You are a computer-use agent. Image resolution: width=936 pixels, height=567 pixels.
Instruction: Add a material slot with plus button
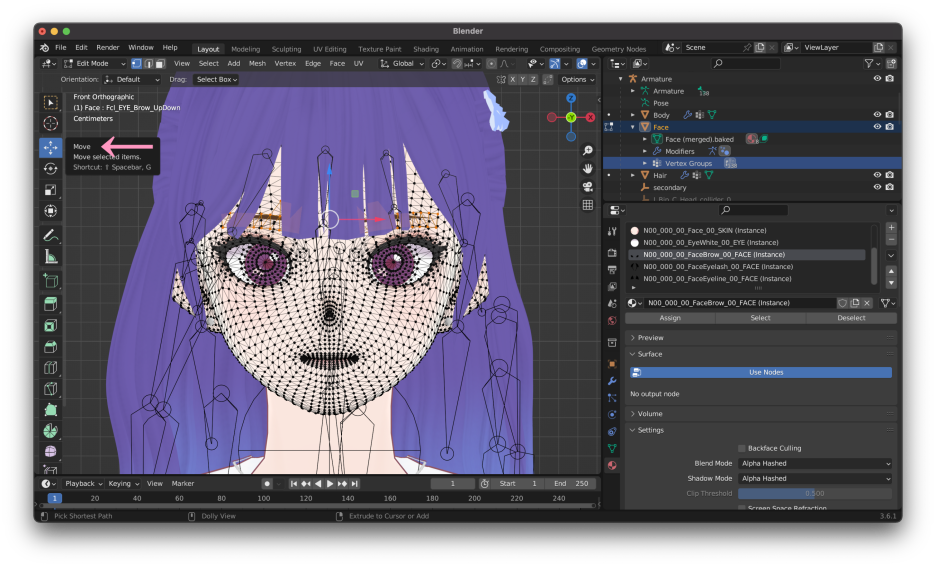891,227
